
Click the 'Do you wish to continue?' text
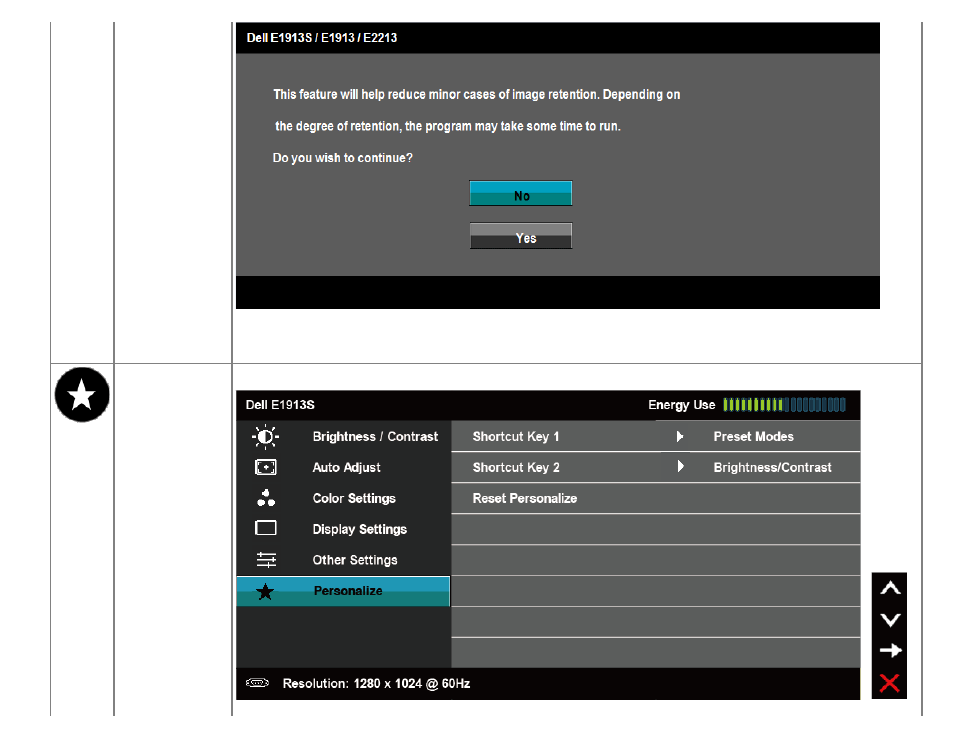tap(343, 158)
